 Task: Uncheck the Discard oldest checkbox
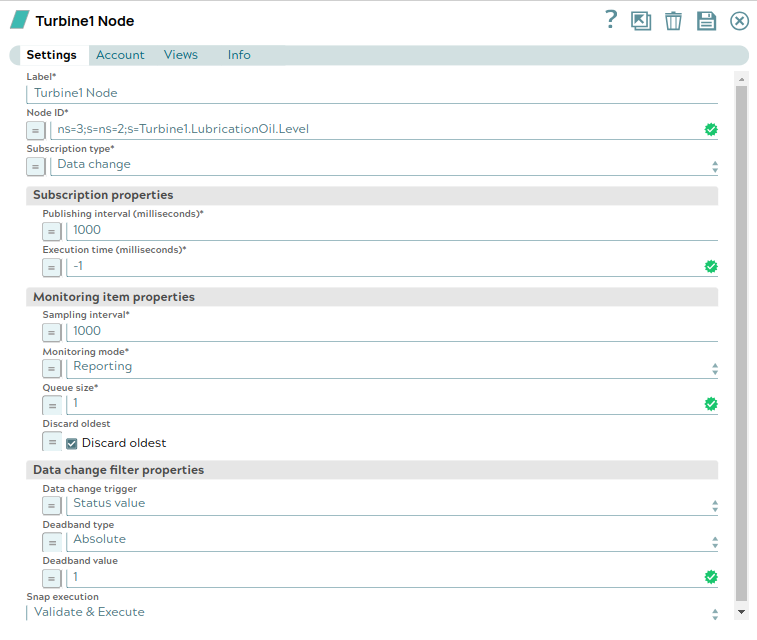click(x=71, y=444)
